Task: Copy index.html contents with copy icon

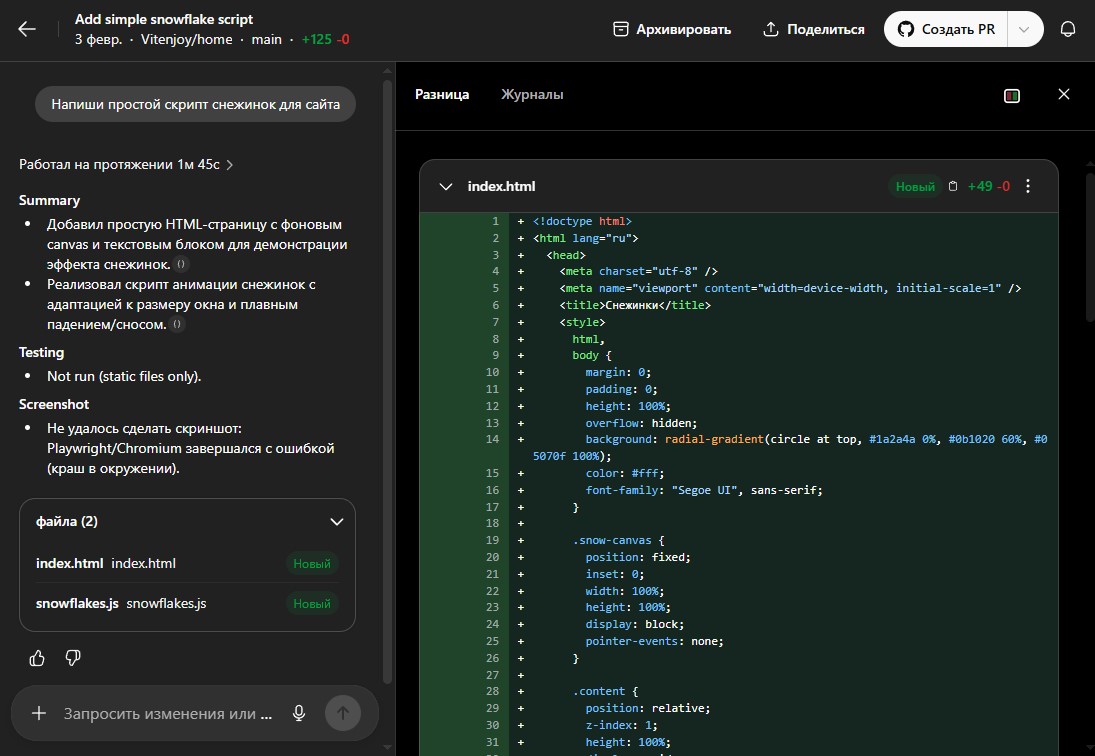Action: (953, 186)
